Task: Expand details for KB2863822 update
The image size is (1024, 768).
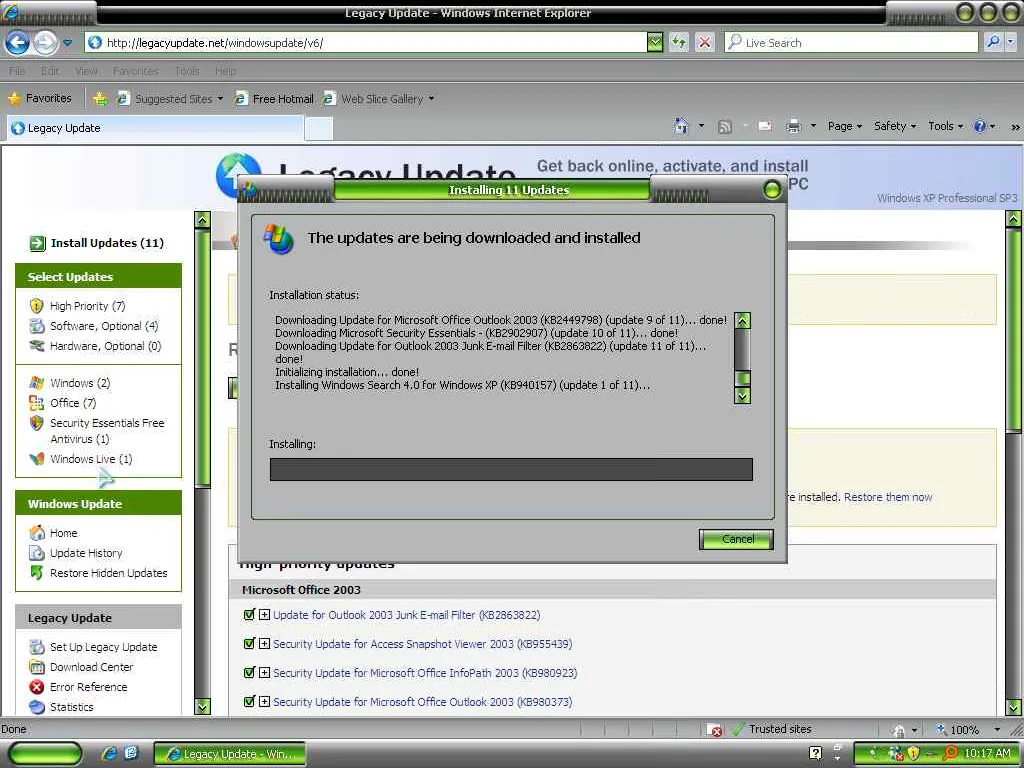Action: pyautogui.click(x=264, y=615)
